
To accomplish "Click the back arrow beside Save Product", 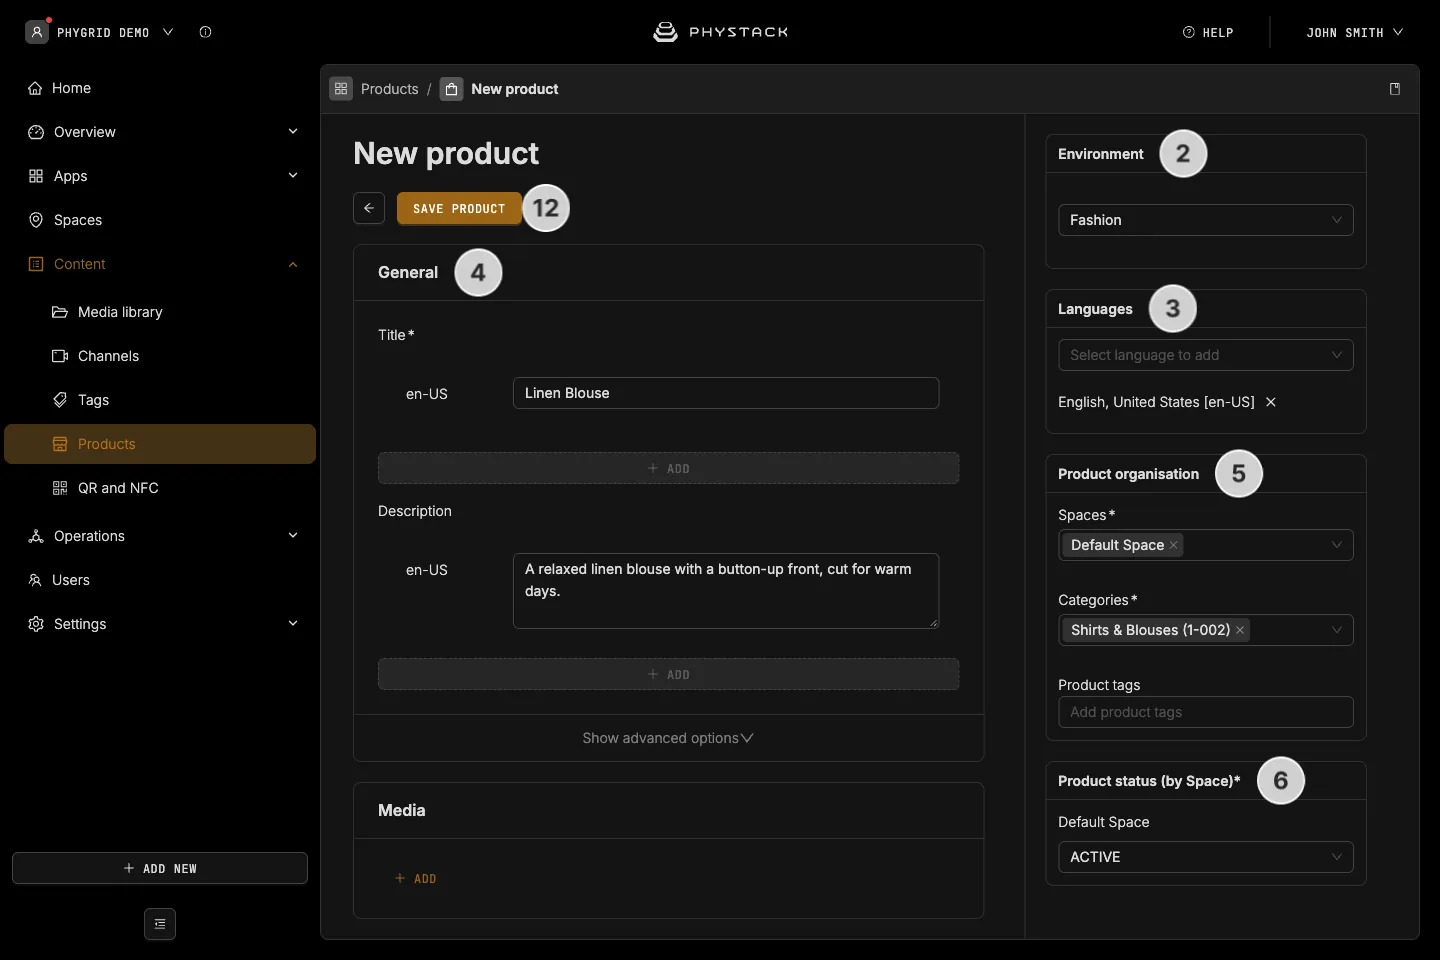I will (x=369, y=208).
